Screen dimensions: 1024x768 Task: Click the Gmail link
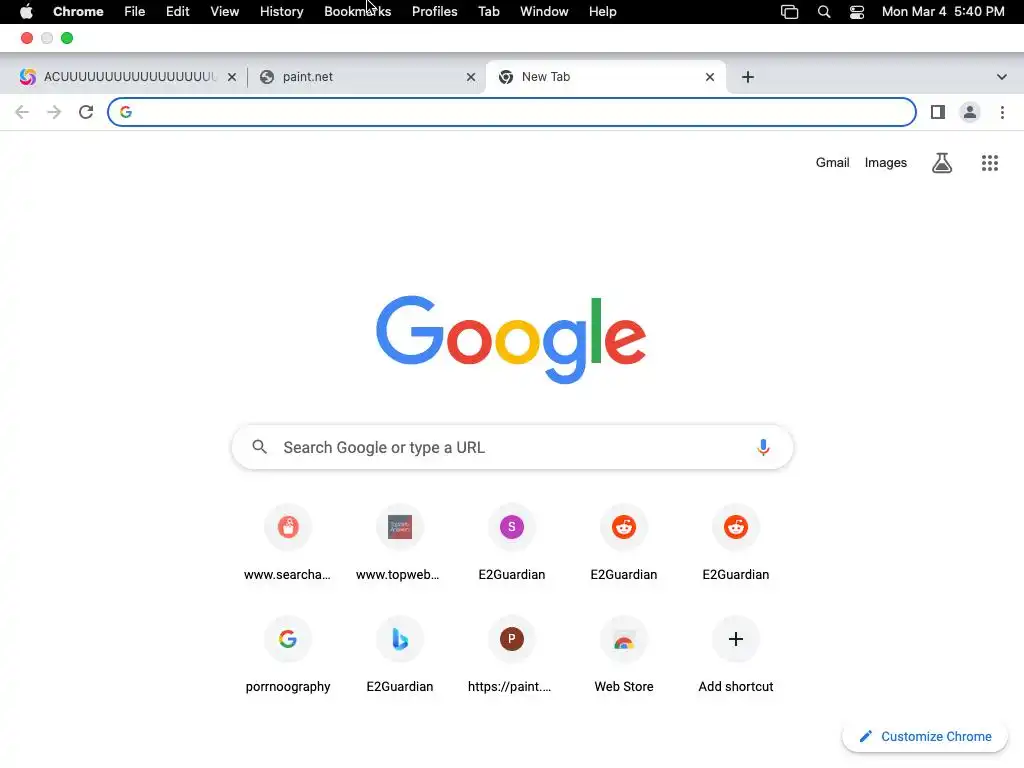pos(832,163)
